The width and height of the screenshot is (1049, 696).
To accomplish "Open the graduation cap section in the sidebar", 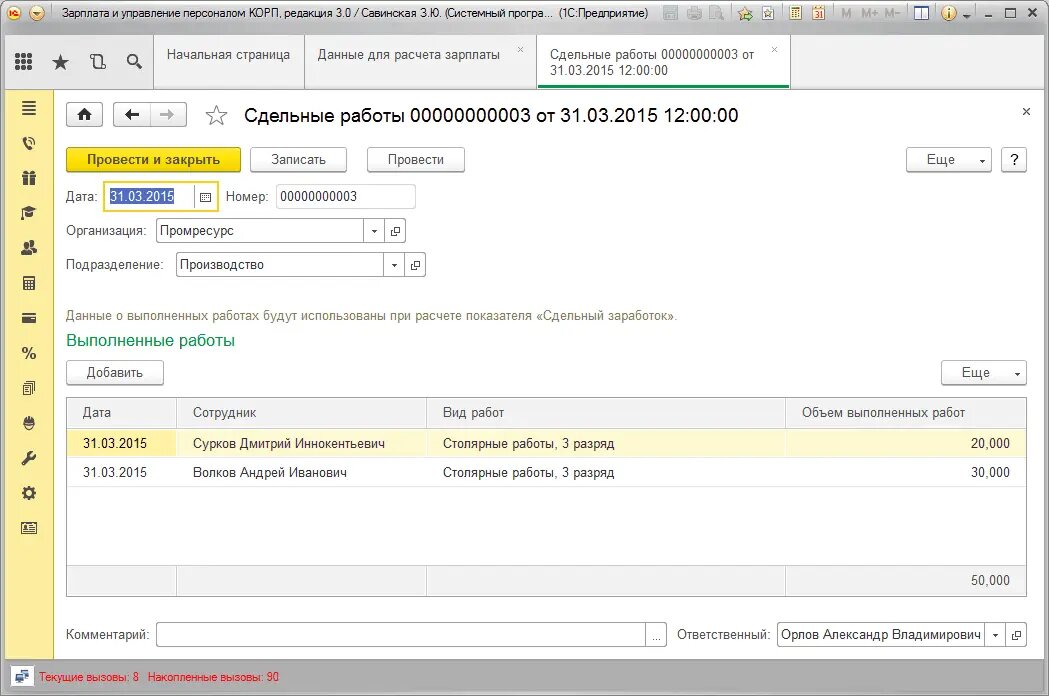I will (x=29, y=213).
